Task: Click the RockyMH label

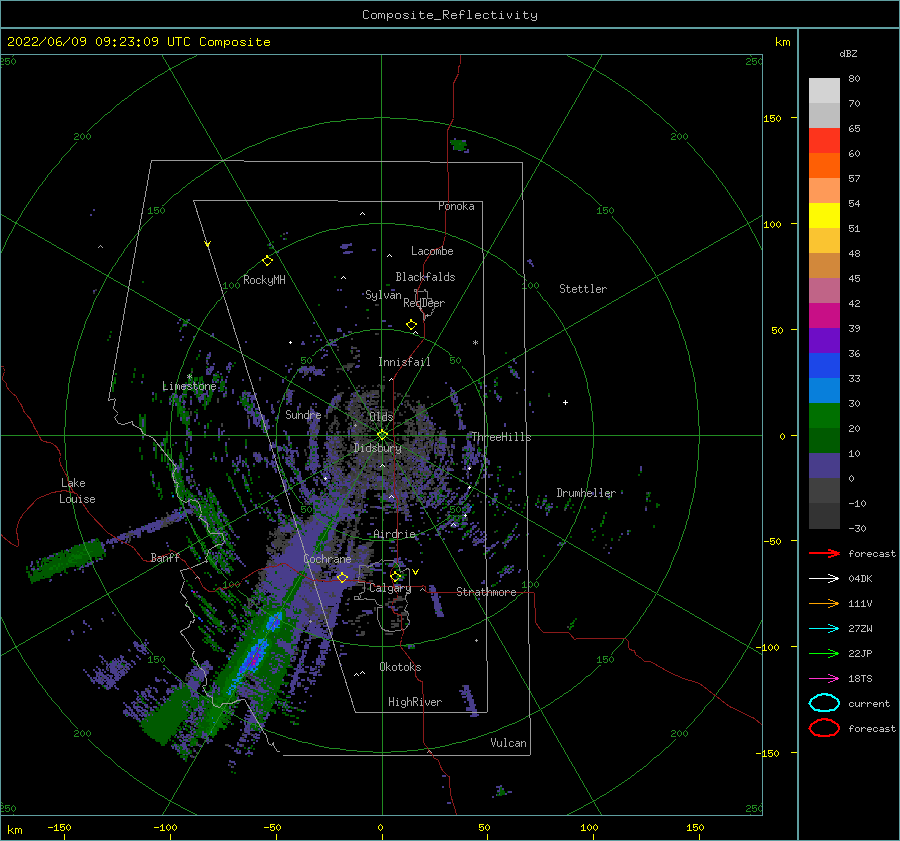Action: click(264, 280)
